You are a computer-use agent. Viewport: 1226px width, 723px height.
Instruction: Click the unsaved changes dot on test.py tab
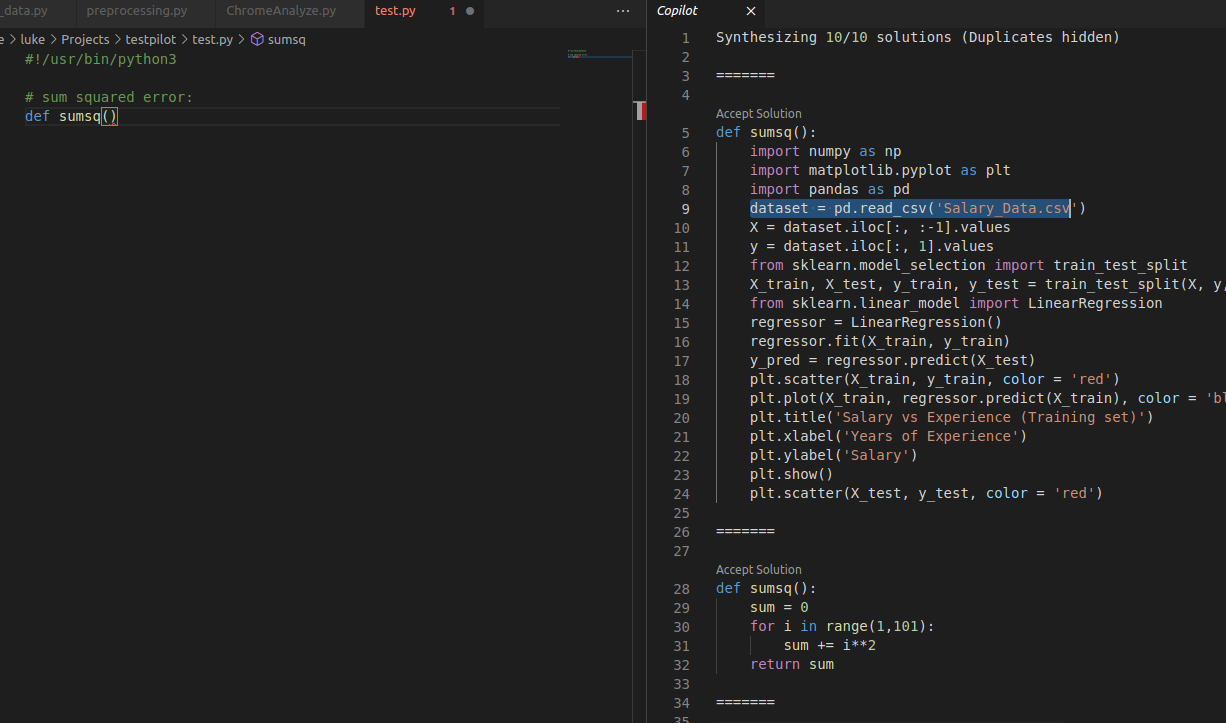(470, 11)
